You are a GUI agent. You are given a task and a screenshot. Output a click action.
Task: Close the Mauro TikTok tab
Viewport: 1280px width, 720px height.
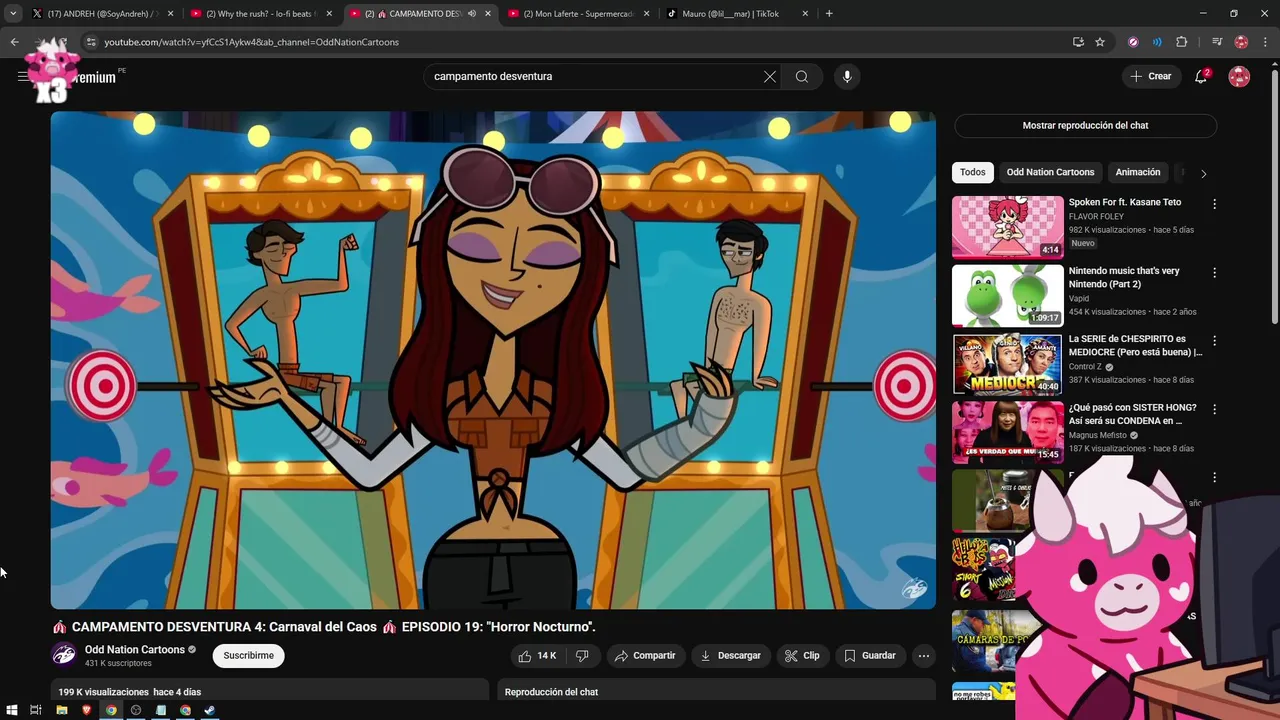(x=804, y=14)
